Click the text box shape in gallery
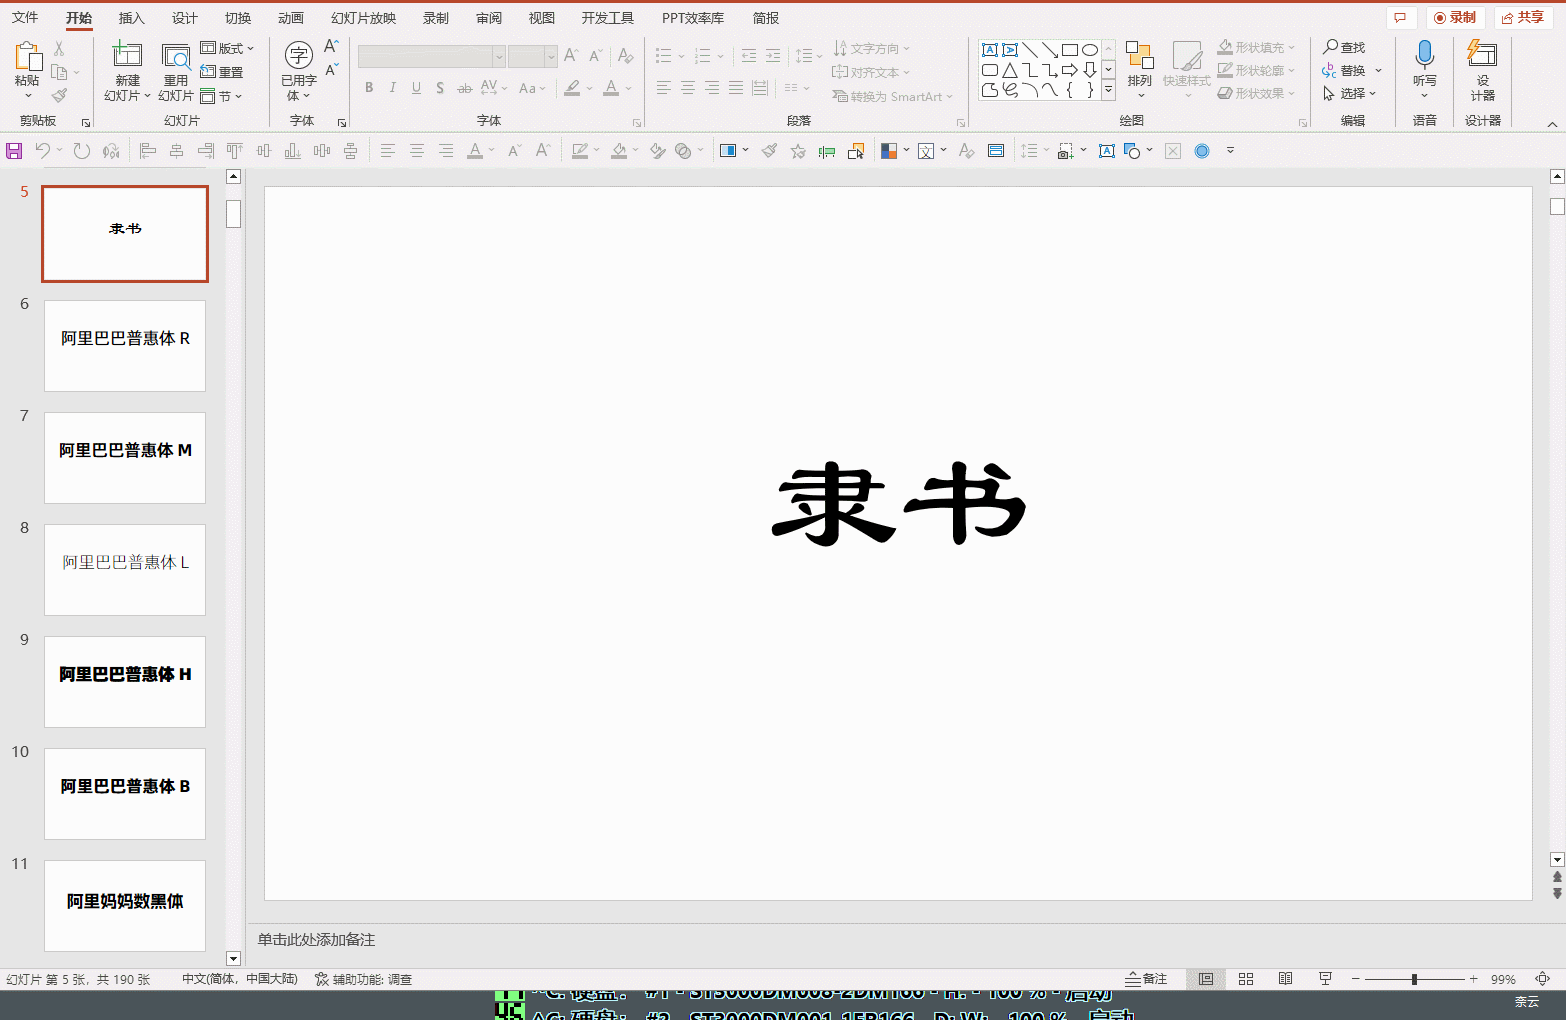1566x1020 pixels. 990,50
